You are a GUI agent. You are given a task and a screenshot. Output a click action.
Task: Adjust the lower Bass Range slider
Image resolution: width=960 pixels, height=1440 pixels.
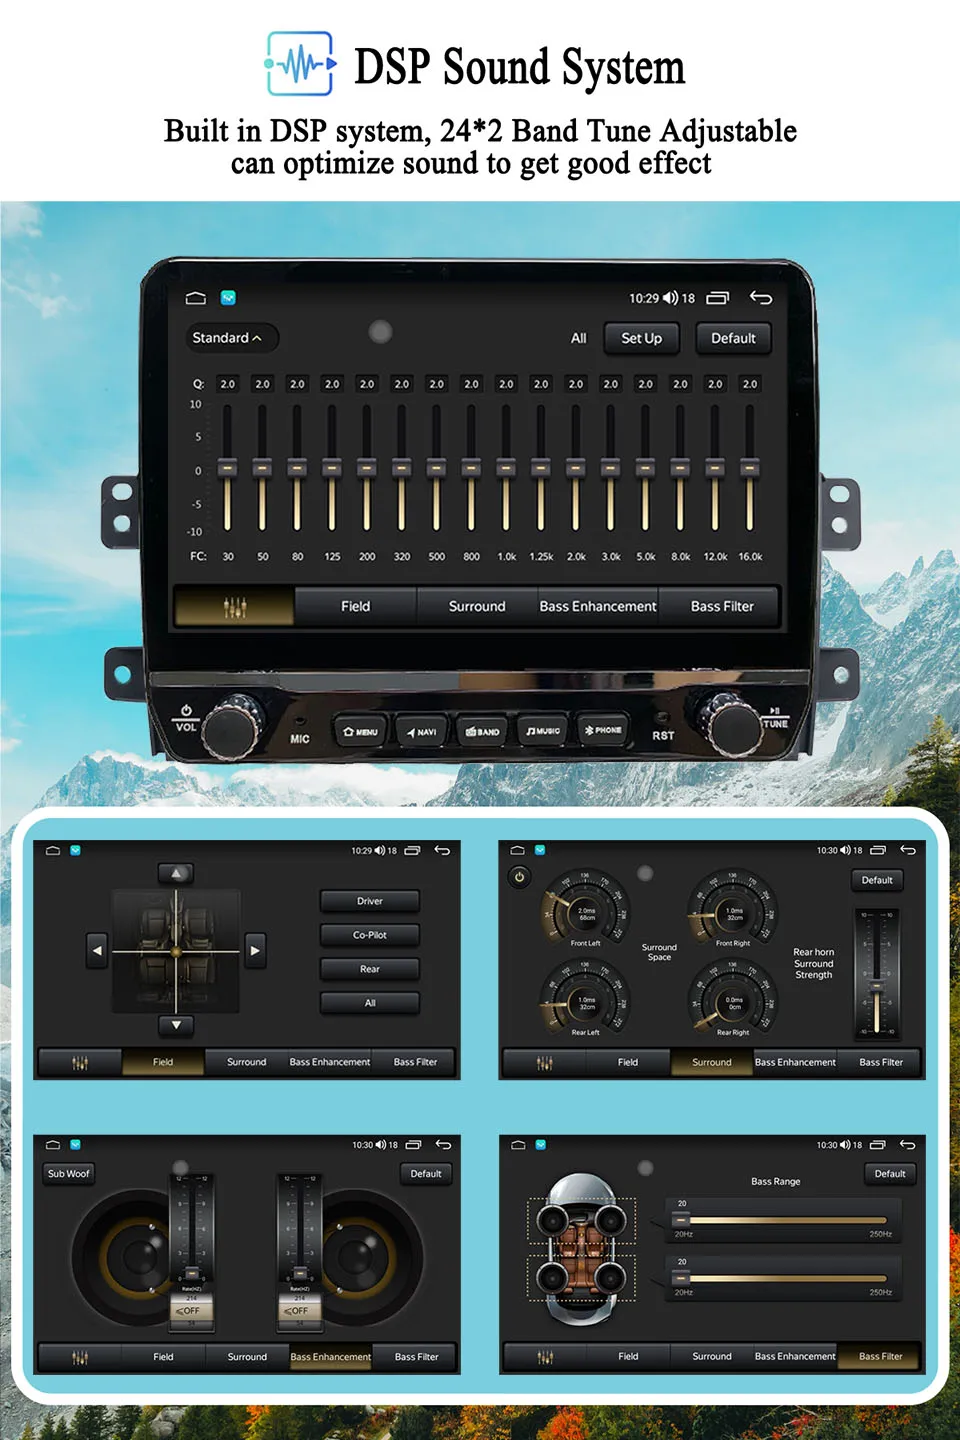tap(785, 1279)
